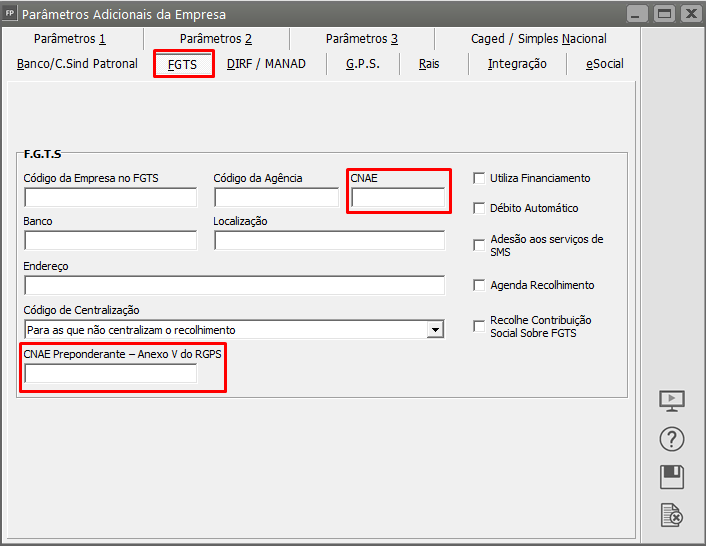Switch to the G.P.S. tab
The width and height of the screenshot is (706, 546).
click(363, 64)
